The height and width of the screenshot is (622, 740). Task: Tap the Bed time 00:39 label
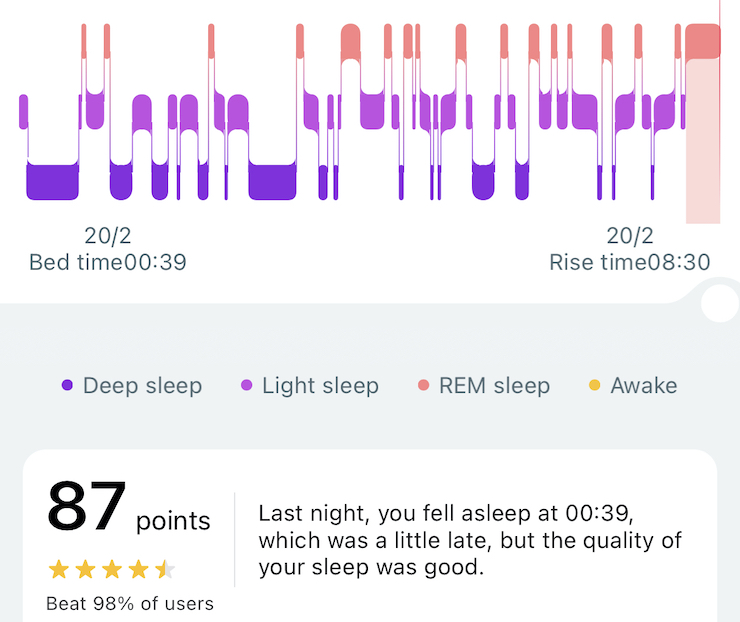point(108,263)
